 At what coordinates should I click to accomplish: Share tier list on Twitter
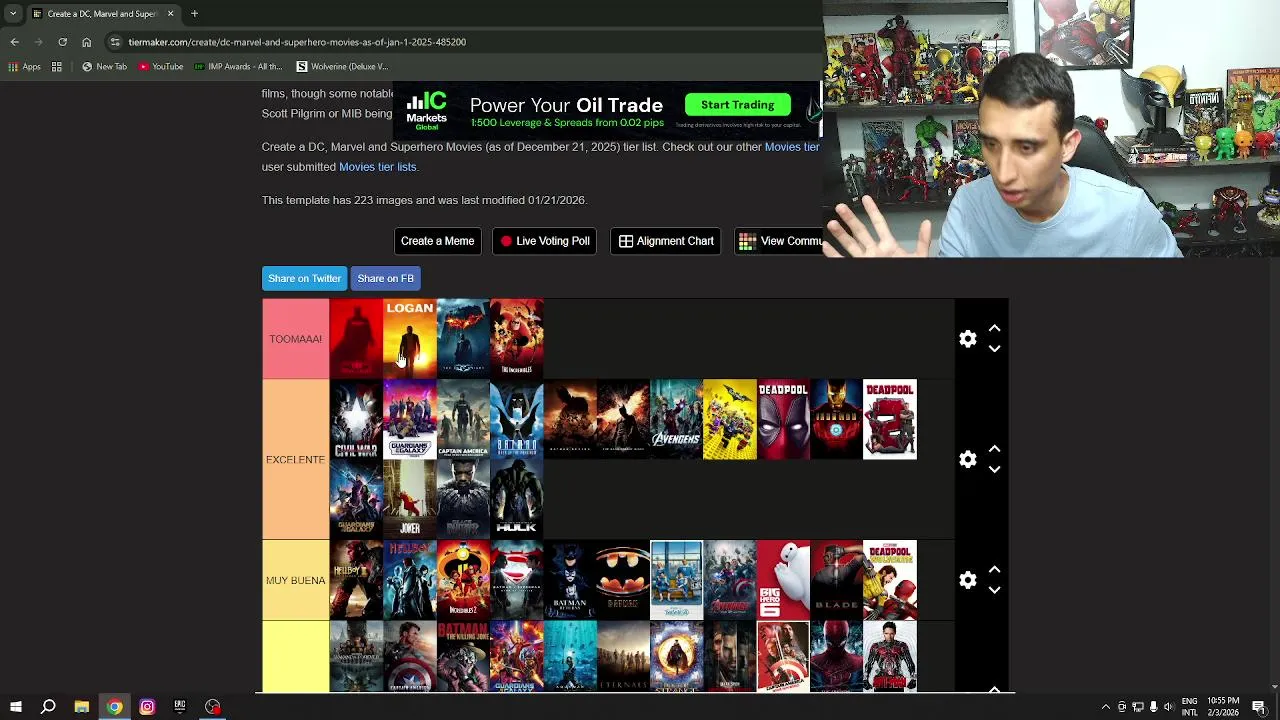(304, 278)
